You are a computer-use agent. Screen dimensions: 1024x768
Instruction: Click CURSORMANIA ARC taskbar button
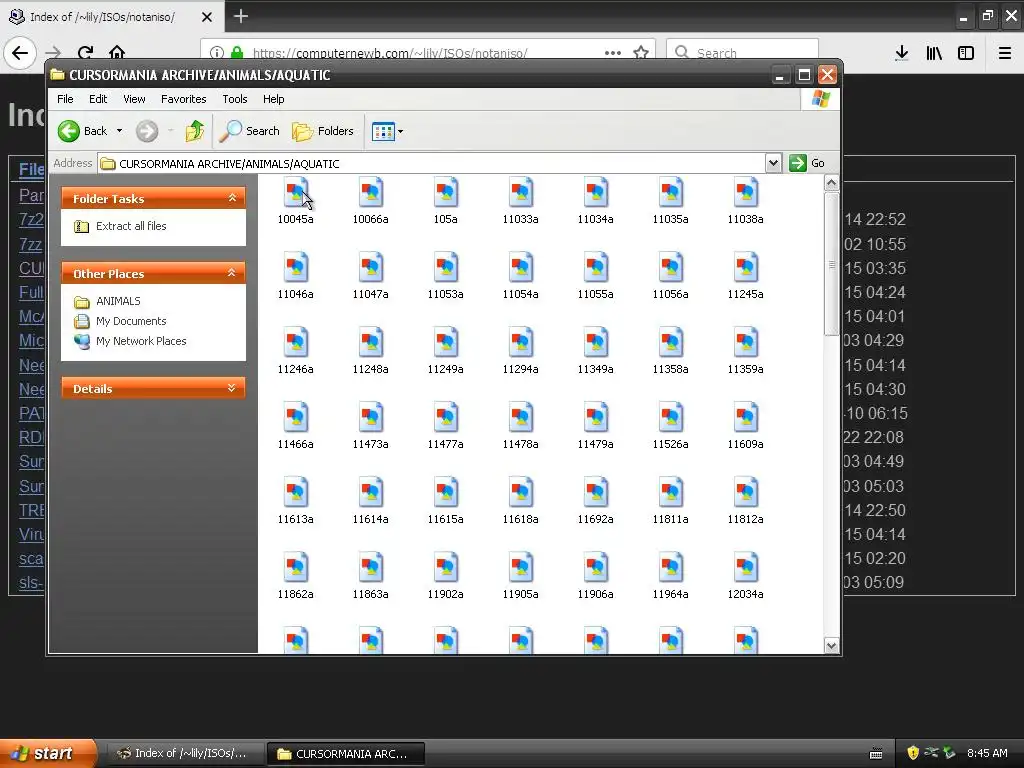(x=346, y=754)
